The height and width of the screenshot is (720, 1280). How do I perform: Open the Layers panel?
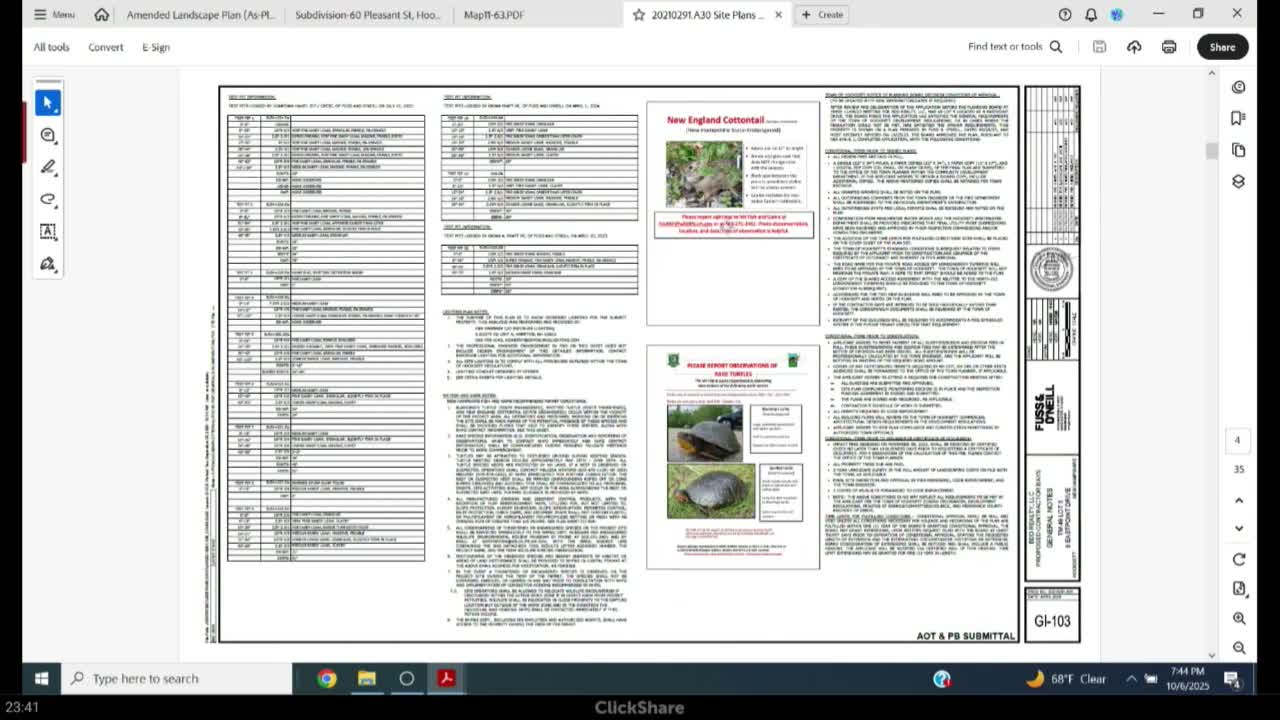pyautogui.click(x=1238, y=182)
